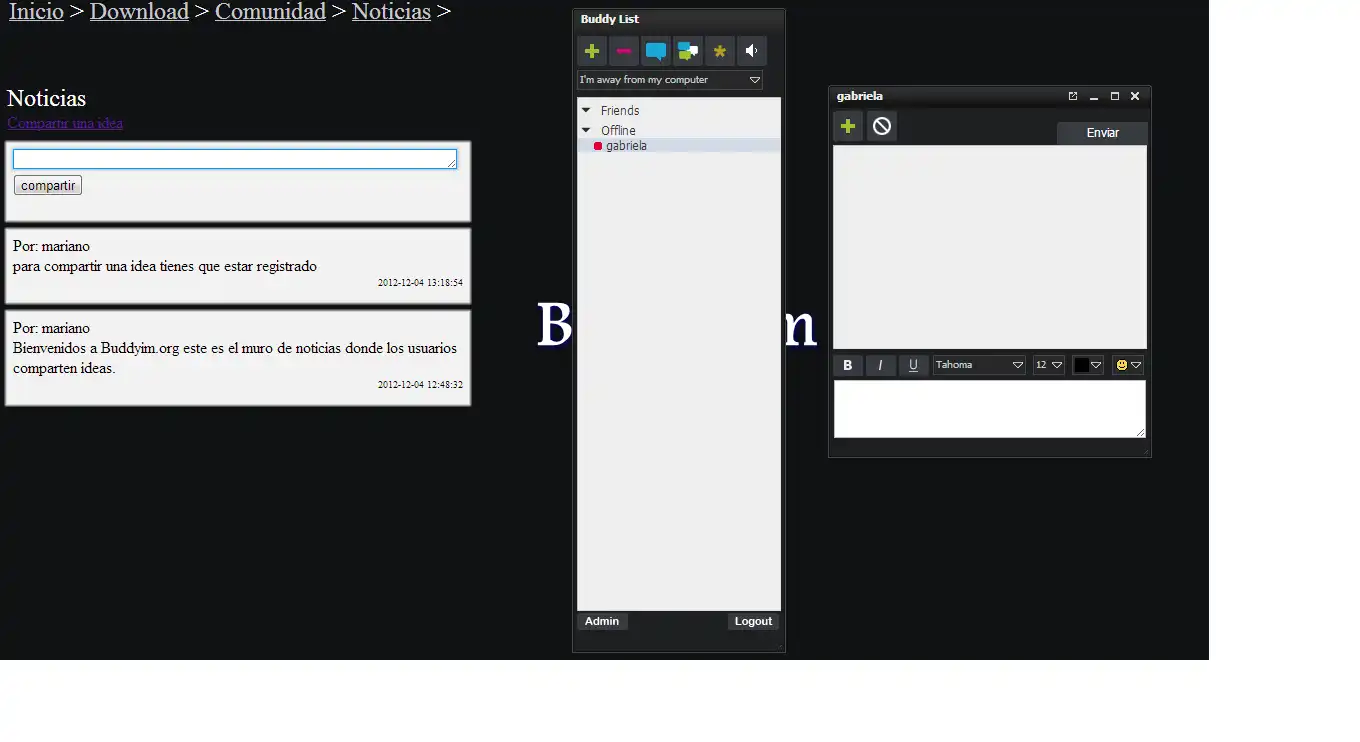Toggle italic formatting in chat
Viewport: 1360px width, 742px height.
[880, 366]
